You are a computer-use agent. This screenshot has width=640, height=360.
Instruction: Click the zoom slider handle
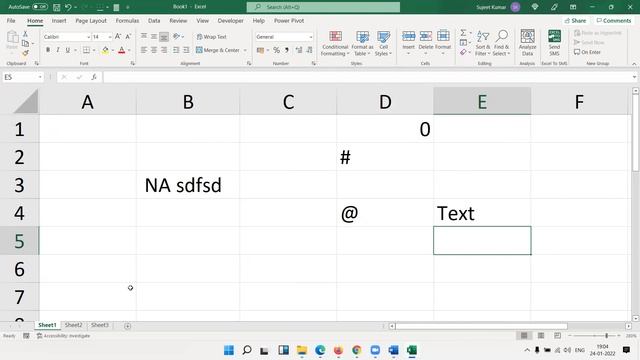point(607,336)
